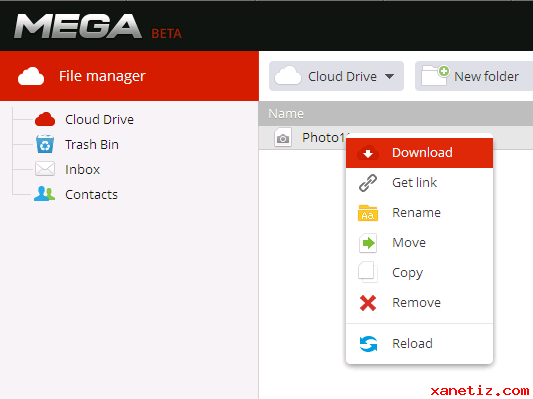Image resolution: width=533 pixels, height=399 pixels.
Task: Open Cloud Drive in the sidebar tree
Action: [100, 120]
